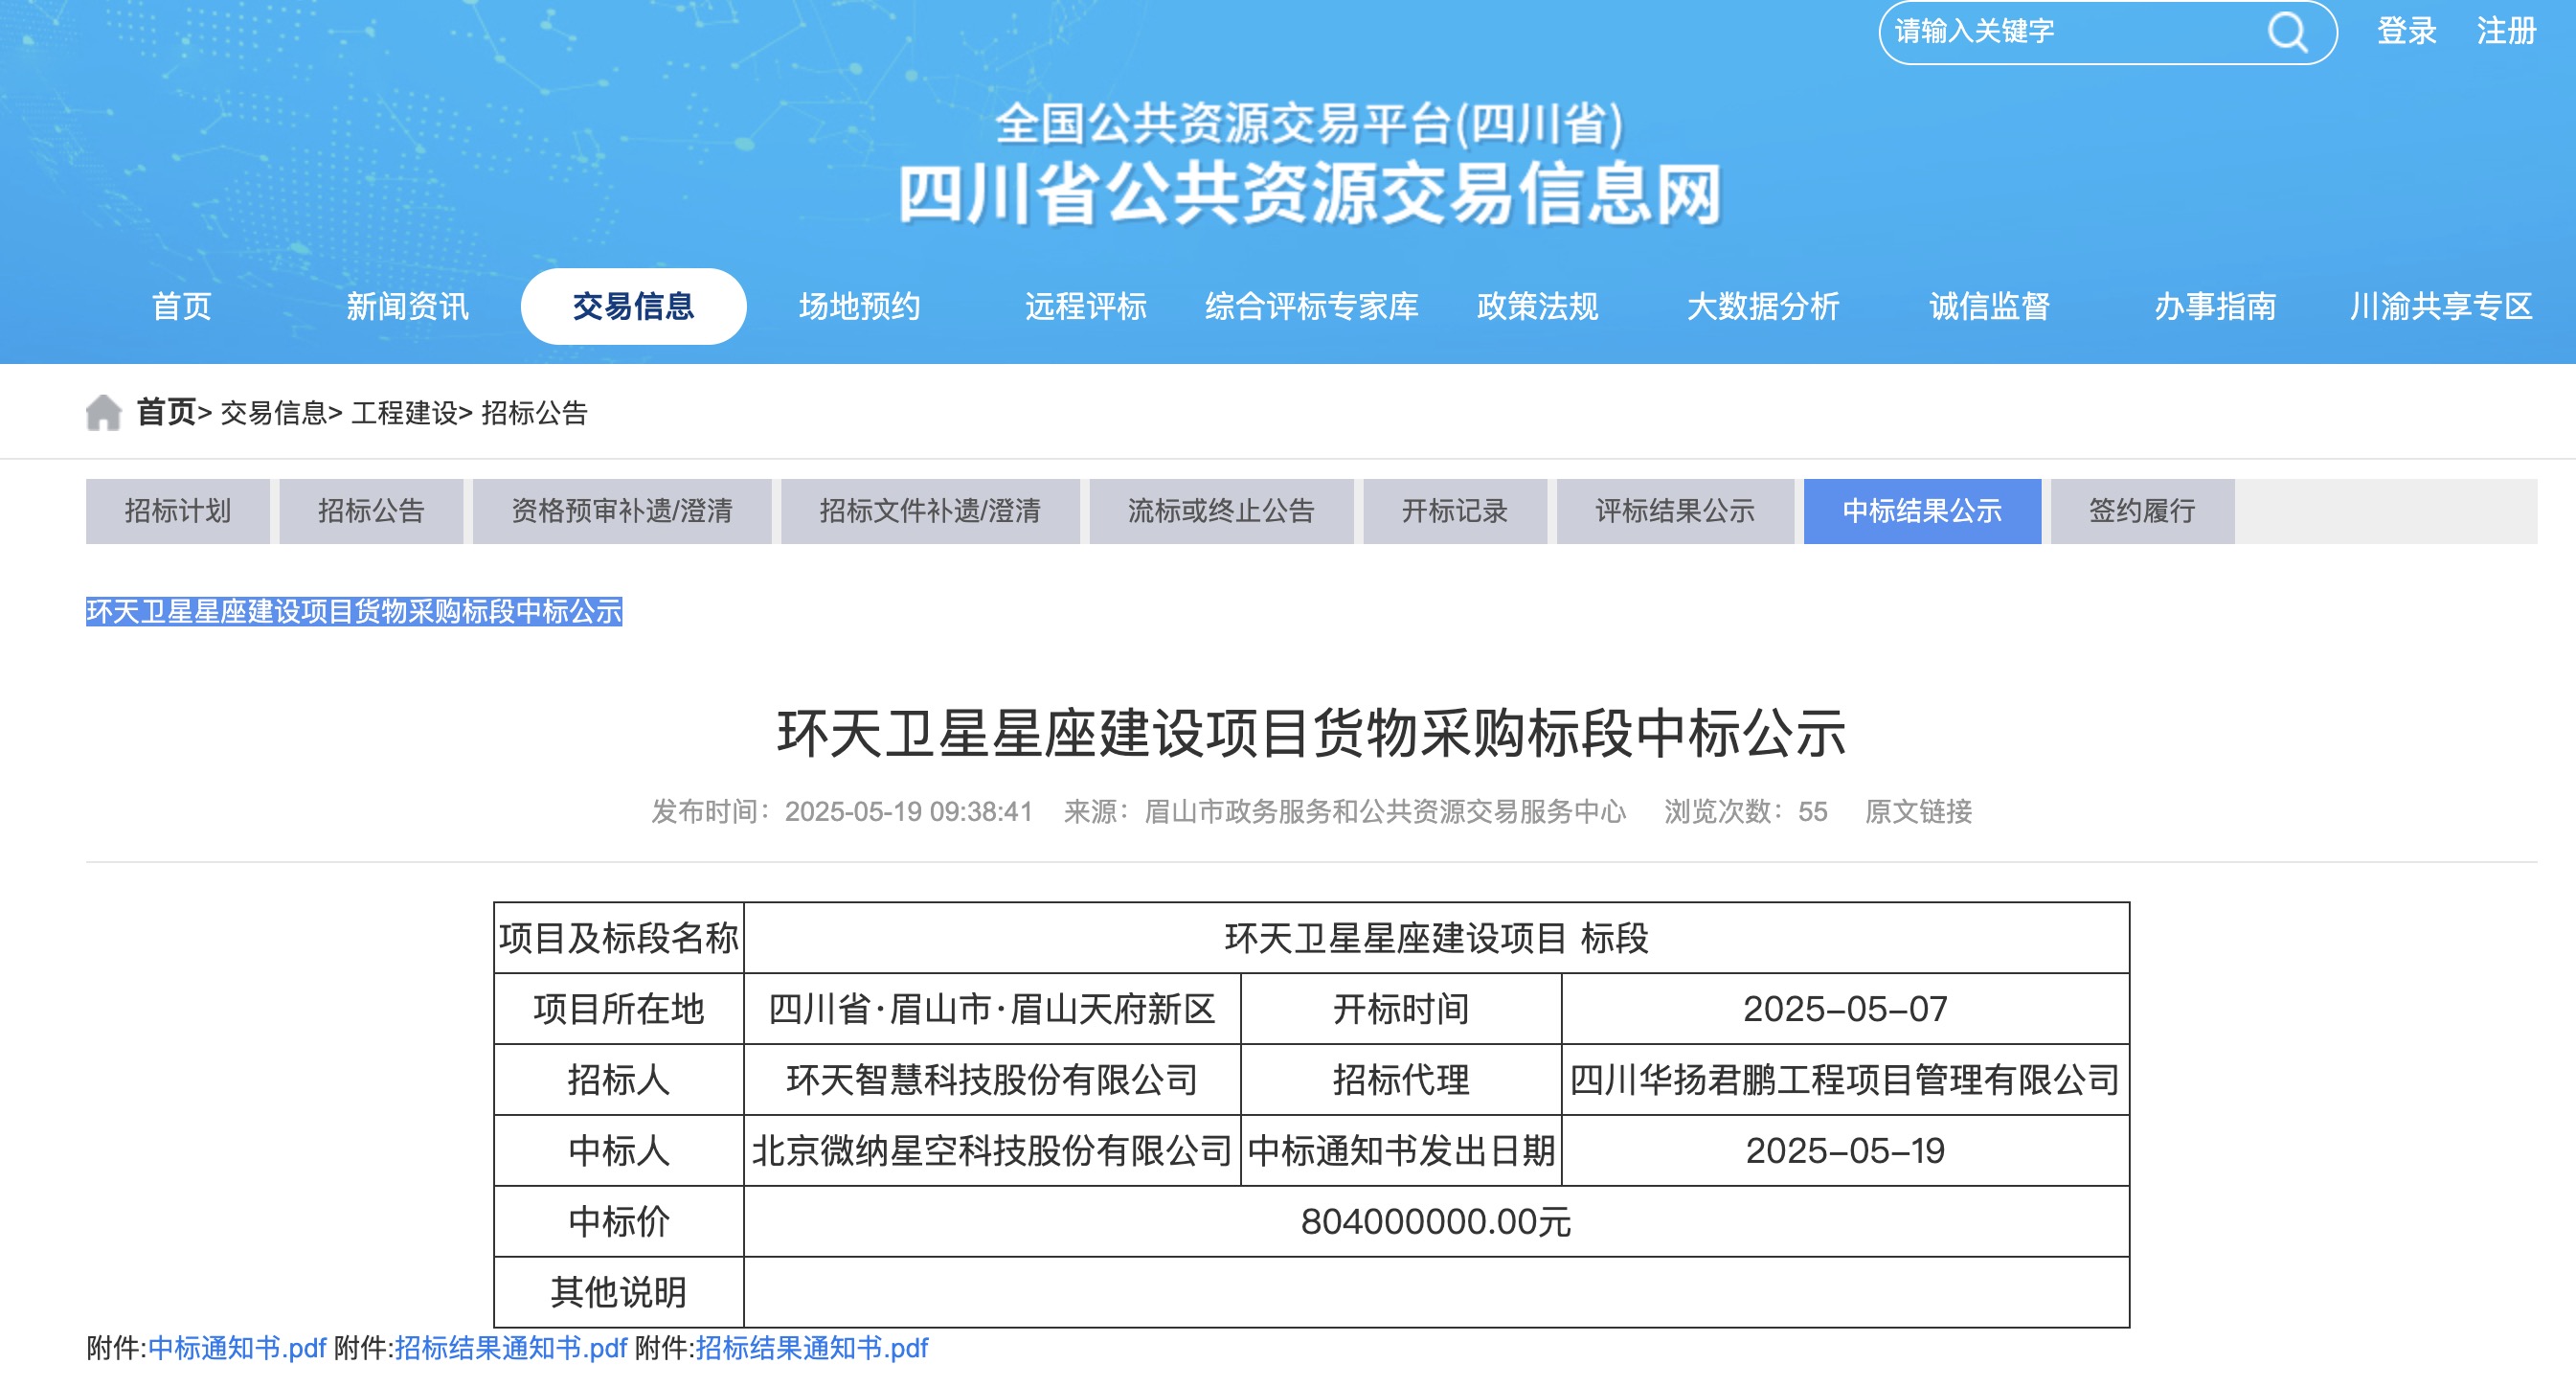Open the 首页 main navigation item

click(181, 306)
